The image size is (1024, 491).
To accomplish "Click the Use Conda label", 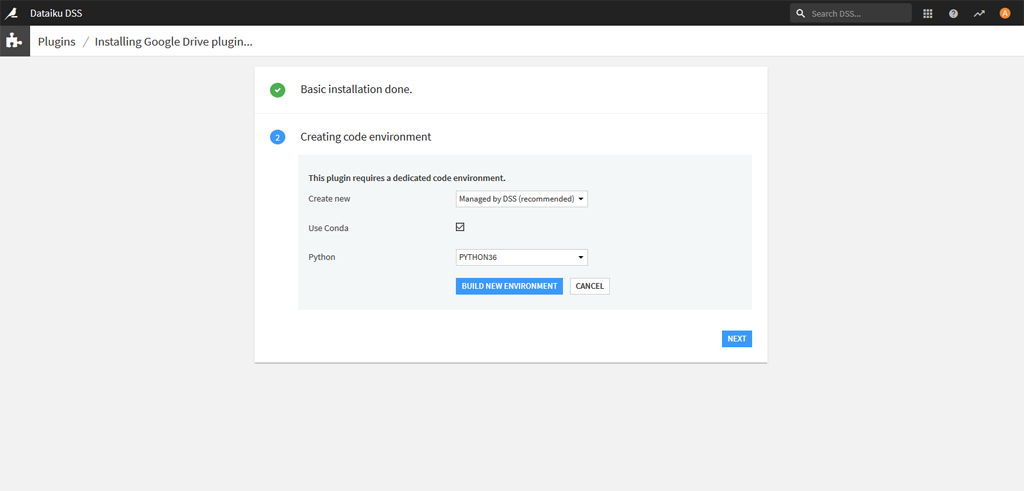I will coord(328,228).
